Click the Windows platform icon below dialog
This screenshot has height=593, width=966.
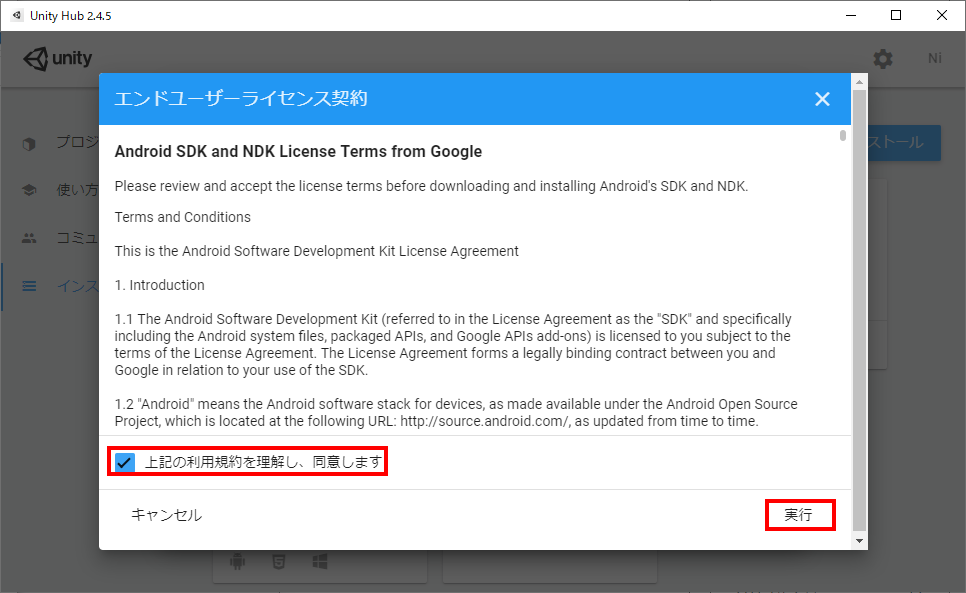(320, 562)
